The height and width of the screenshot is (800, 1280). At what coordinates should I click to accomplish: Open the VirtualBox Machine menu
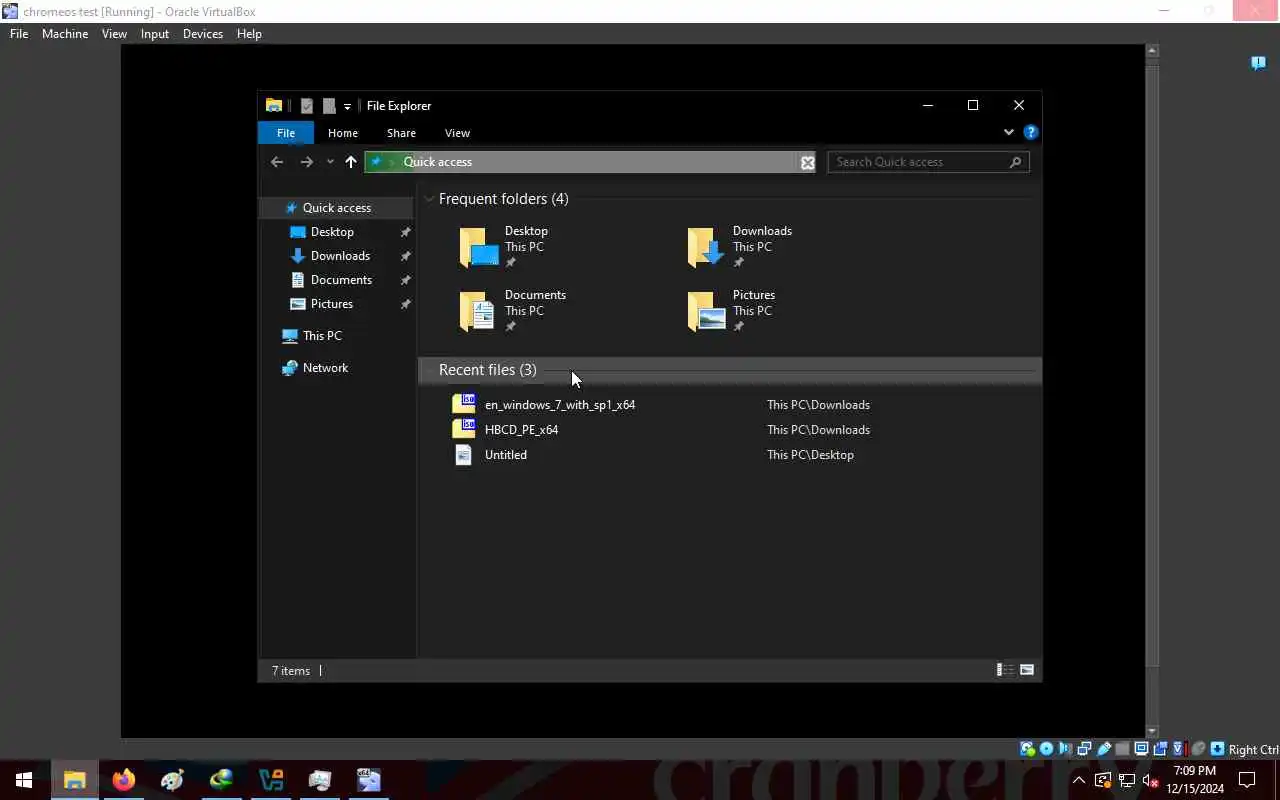65,33
